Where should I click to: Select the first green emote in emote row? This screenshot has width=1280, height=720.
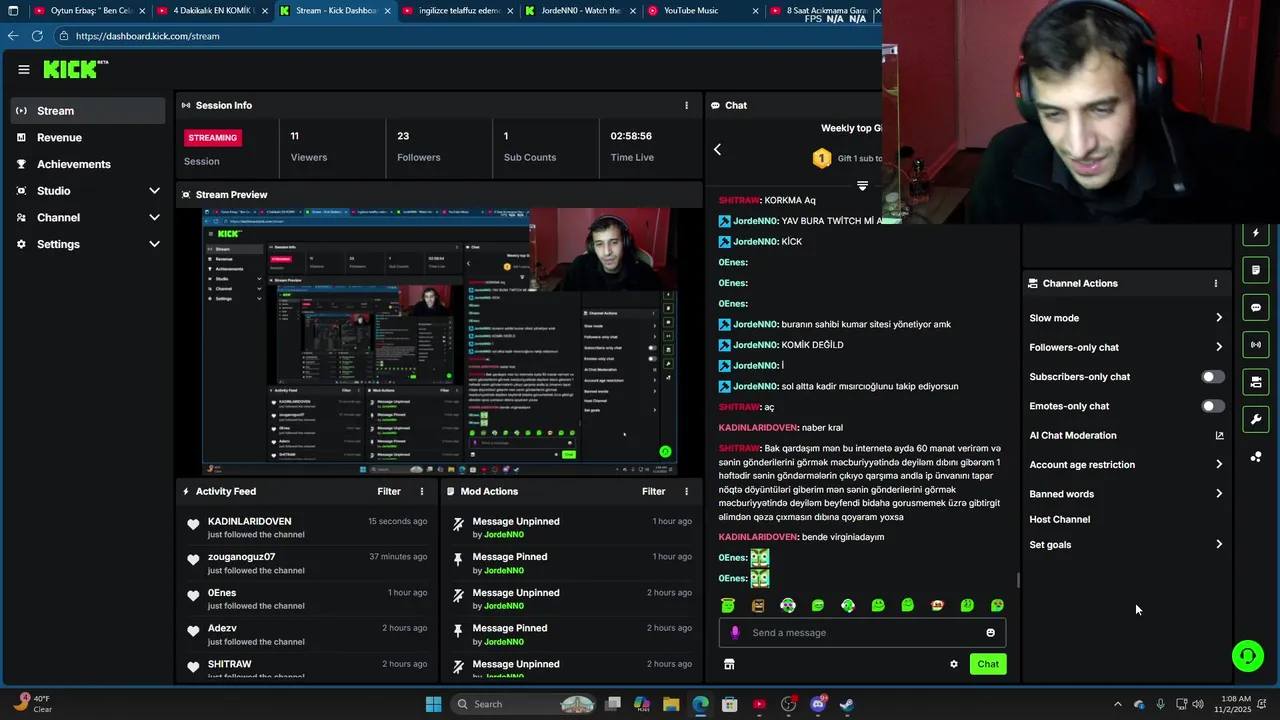pyautogui.click(x=728, y=605)
